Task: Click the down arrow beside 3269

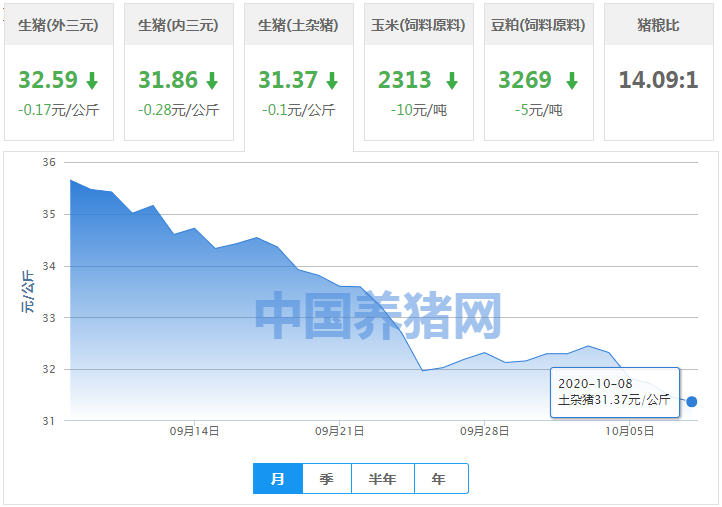Action: coord(571,81)
